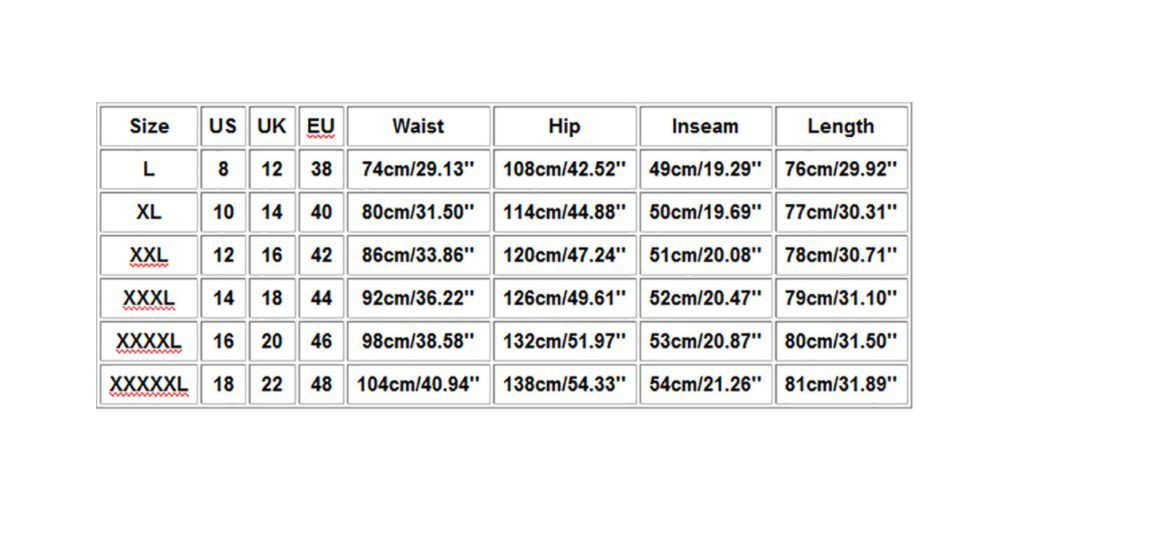Click the 51cm/20.08'' inseam cell
Viewport: 1156px width, 537px height.
(x=706, y=255)
